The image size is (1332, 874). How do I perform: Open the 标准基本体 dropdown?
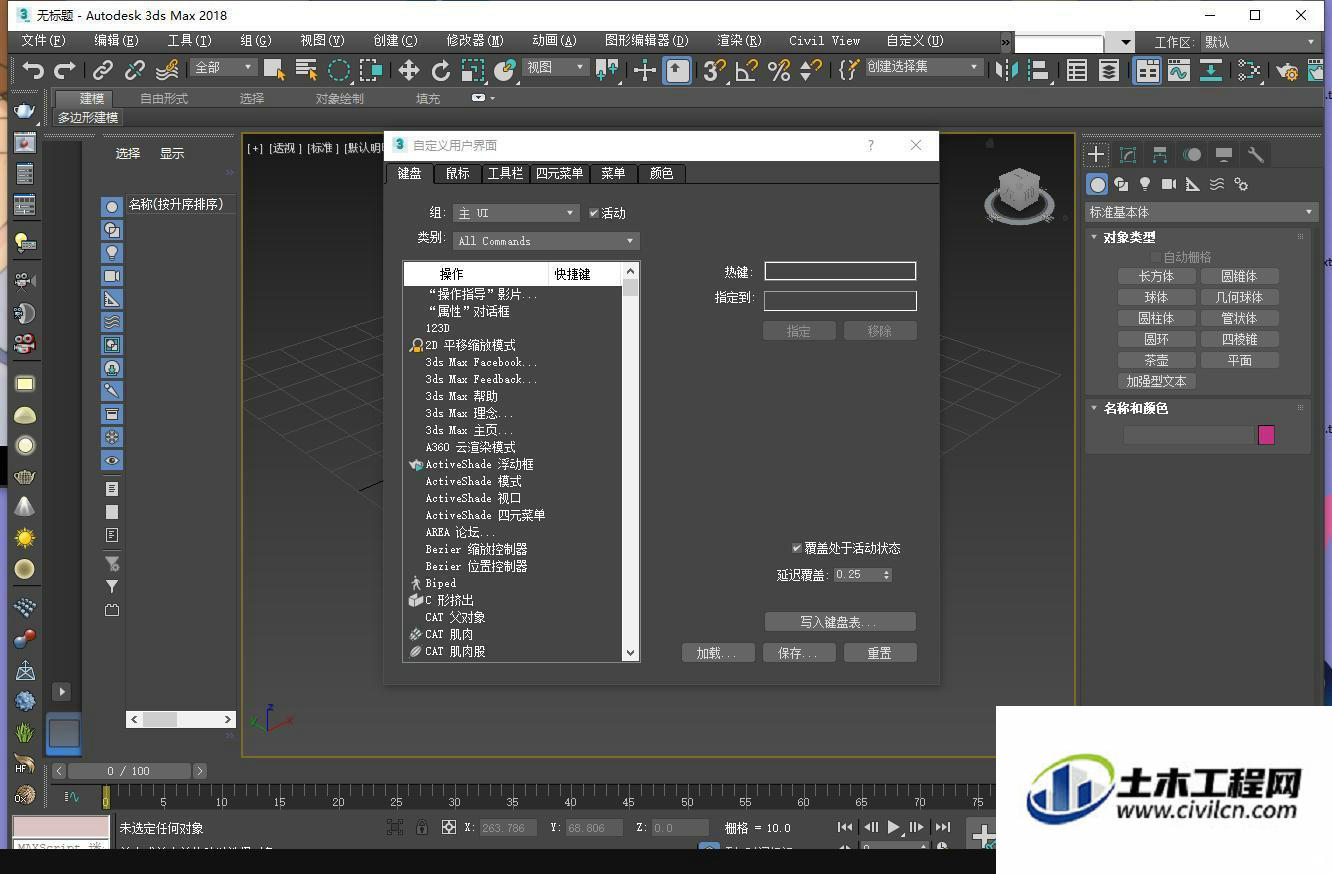(x=1201, y=212)
